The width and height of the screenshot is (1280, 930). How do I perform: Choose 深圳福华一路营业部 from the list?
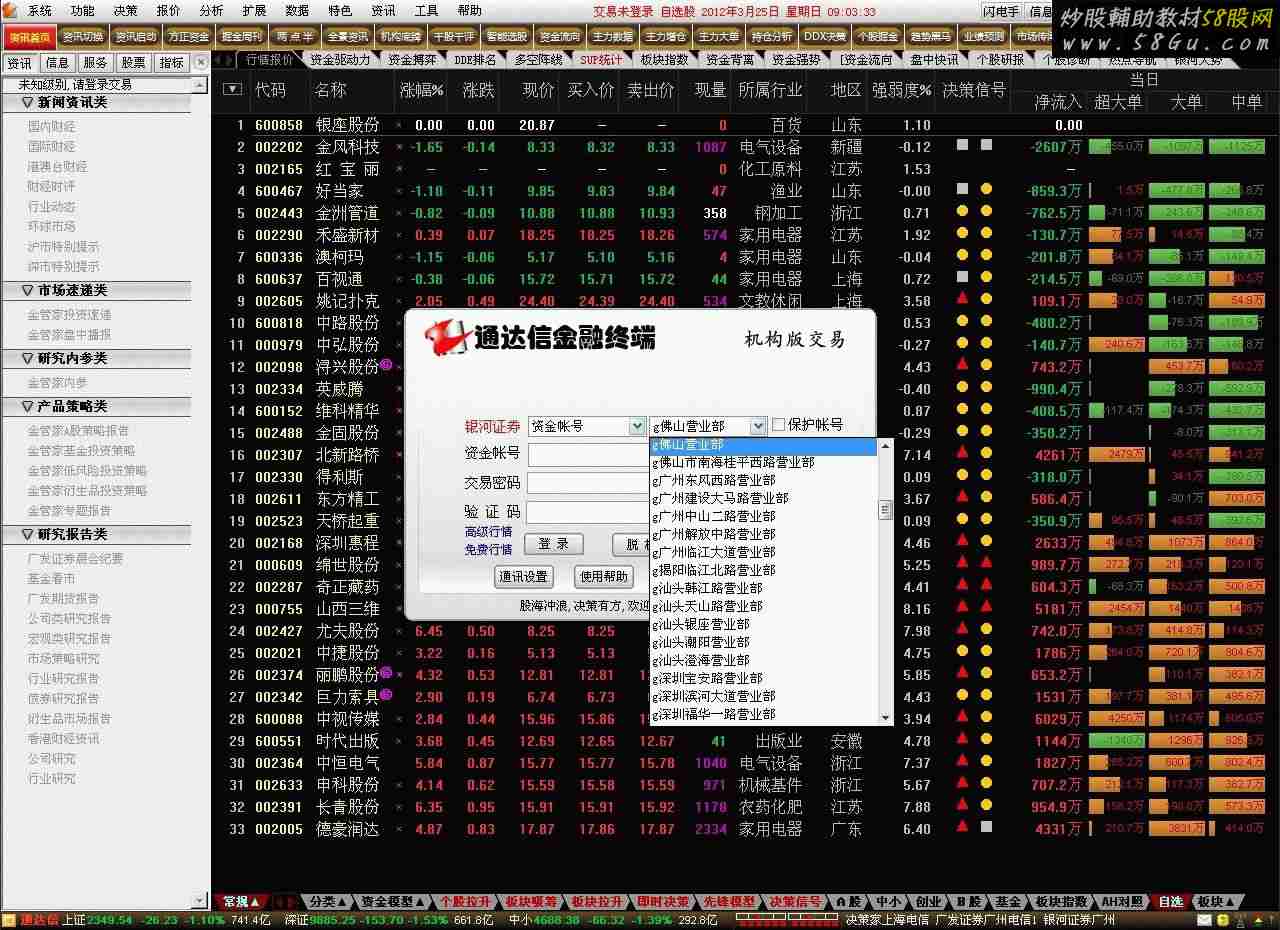pos(763,714)
